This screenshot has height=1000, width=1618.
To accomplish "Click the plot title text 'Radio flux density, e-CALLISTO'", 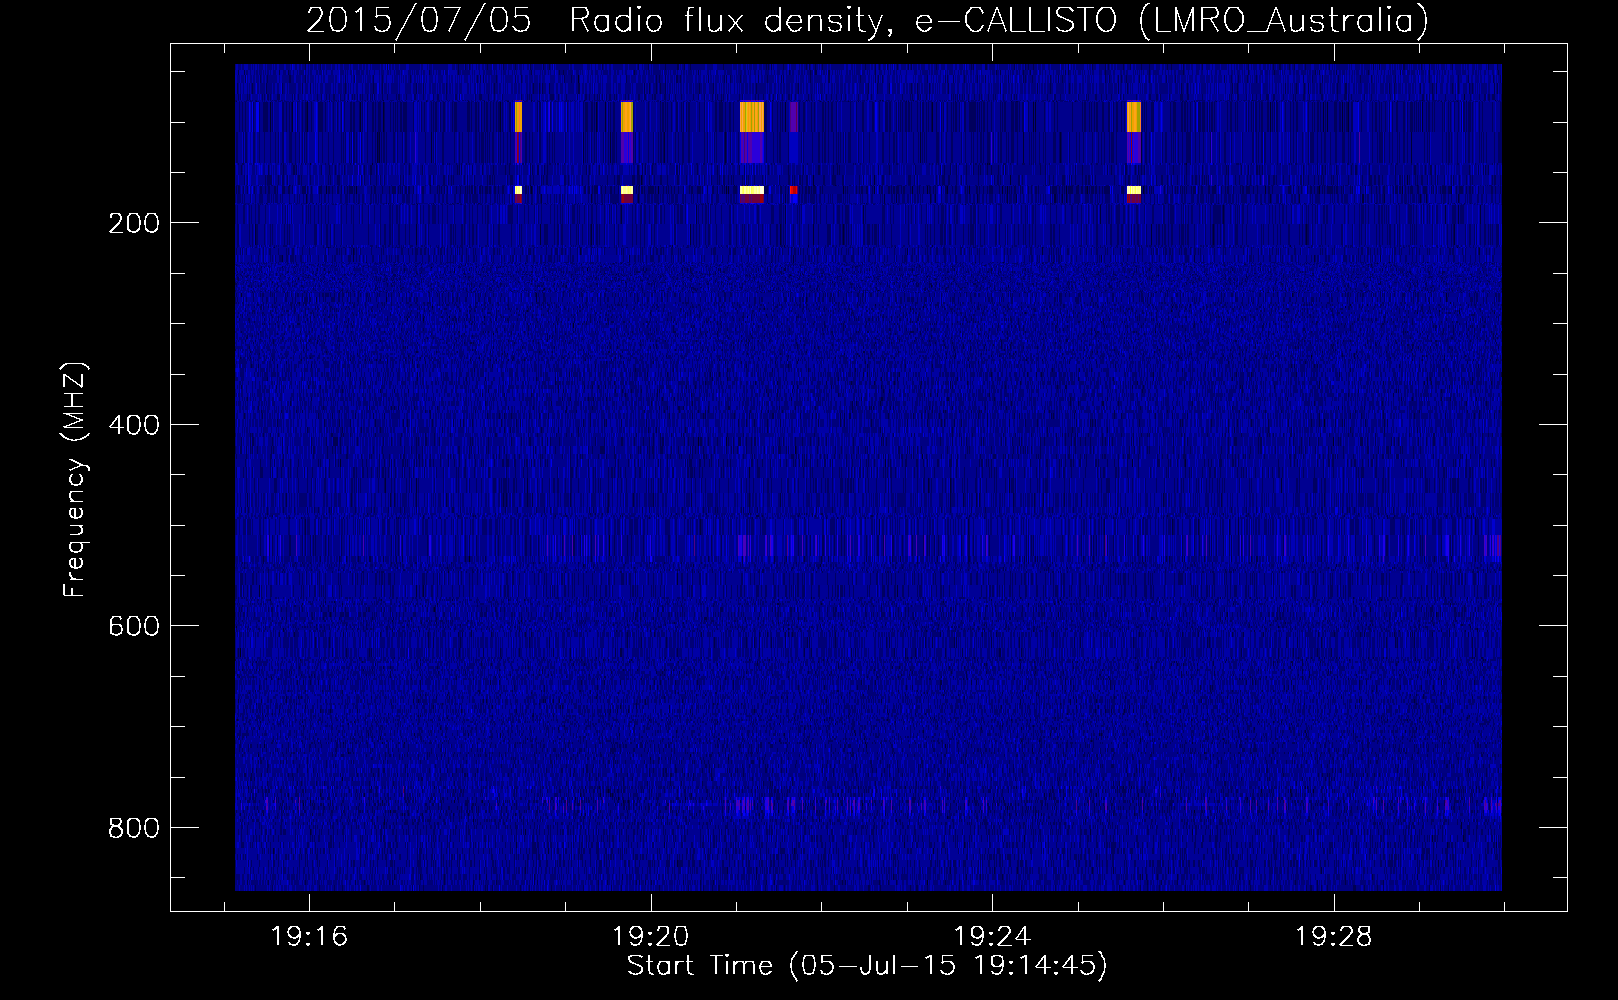I will click(x=843, y=20).
